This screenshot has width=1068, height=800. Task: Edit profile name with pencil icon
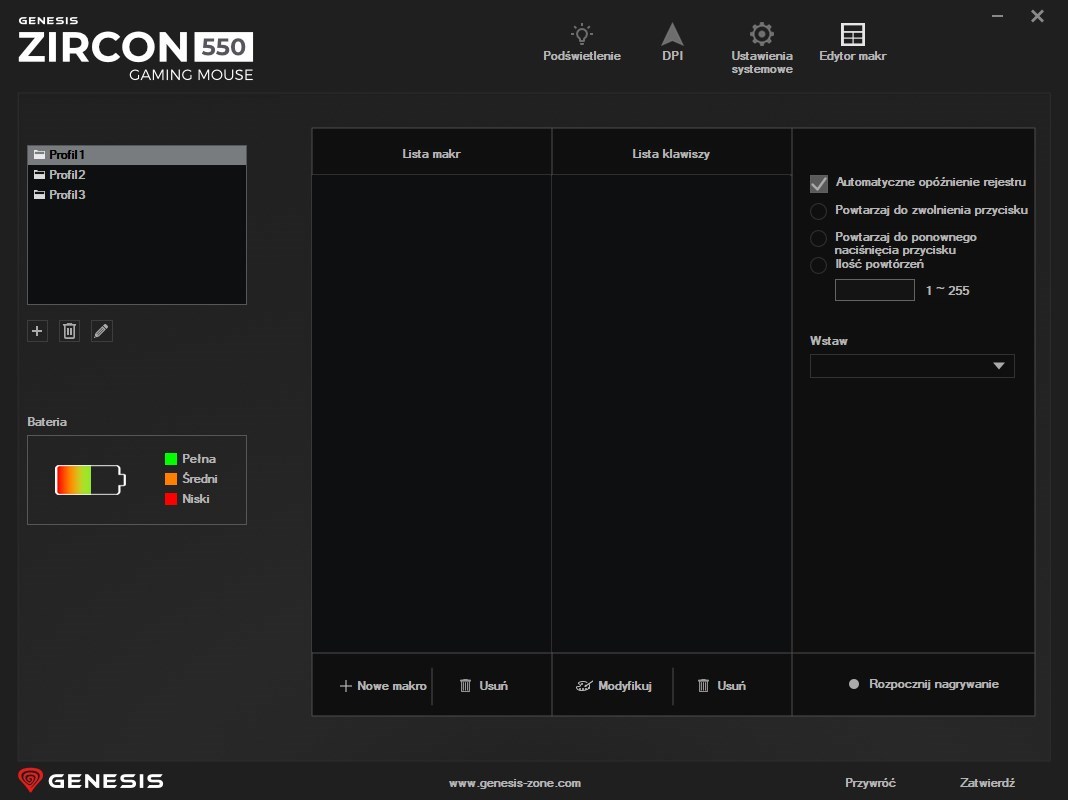[101, 332]
